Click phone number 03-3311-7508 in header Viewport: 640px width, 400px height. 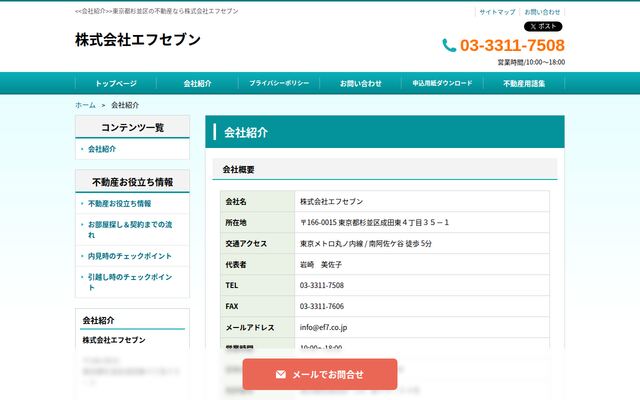coord(512,45)
